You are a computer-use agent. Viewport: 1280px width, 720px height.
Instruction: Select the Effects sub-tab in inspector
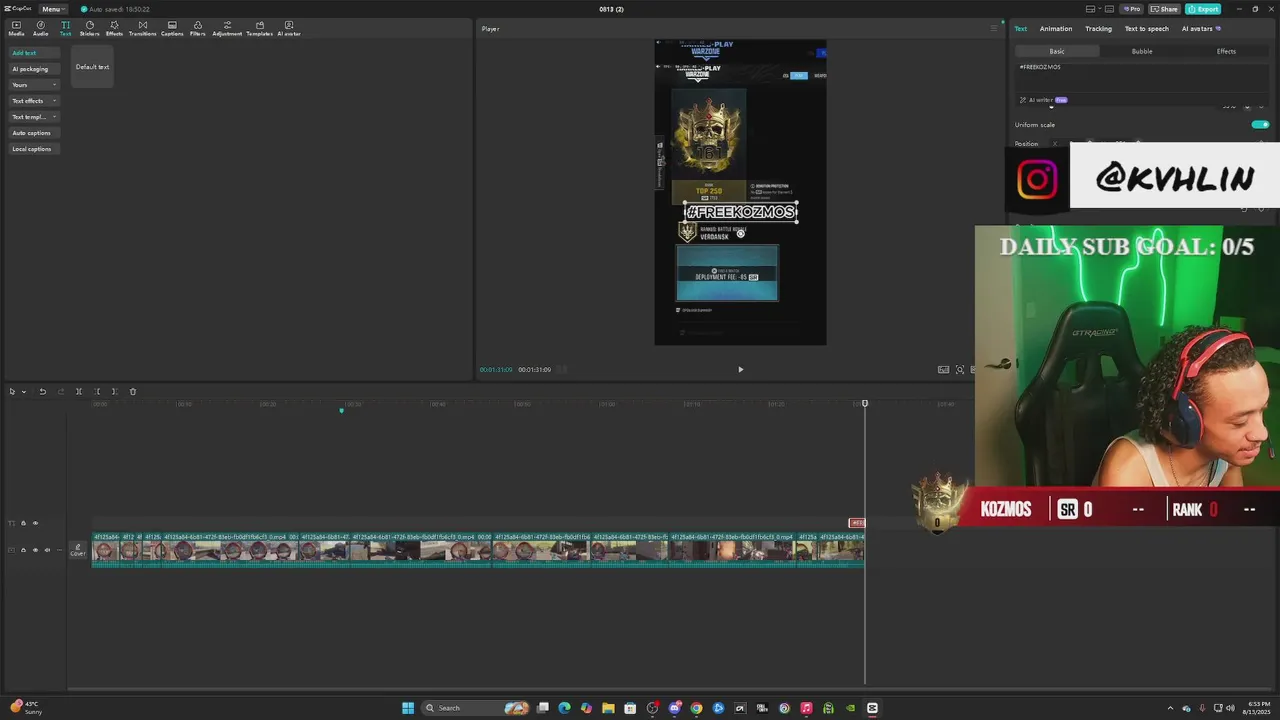[1226, 51]
